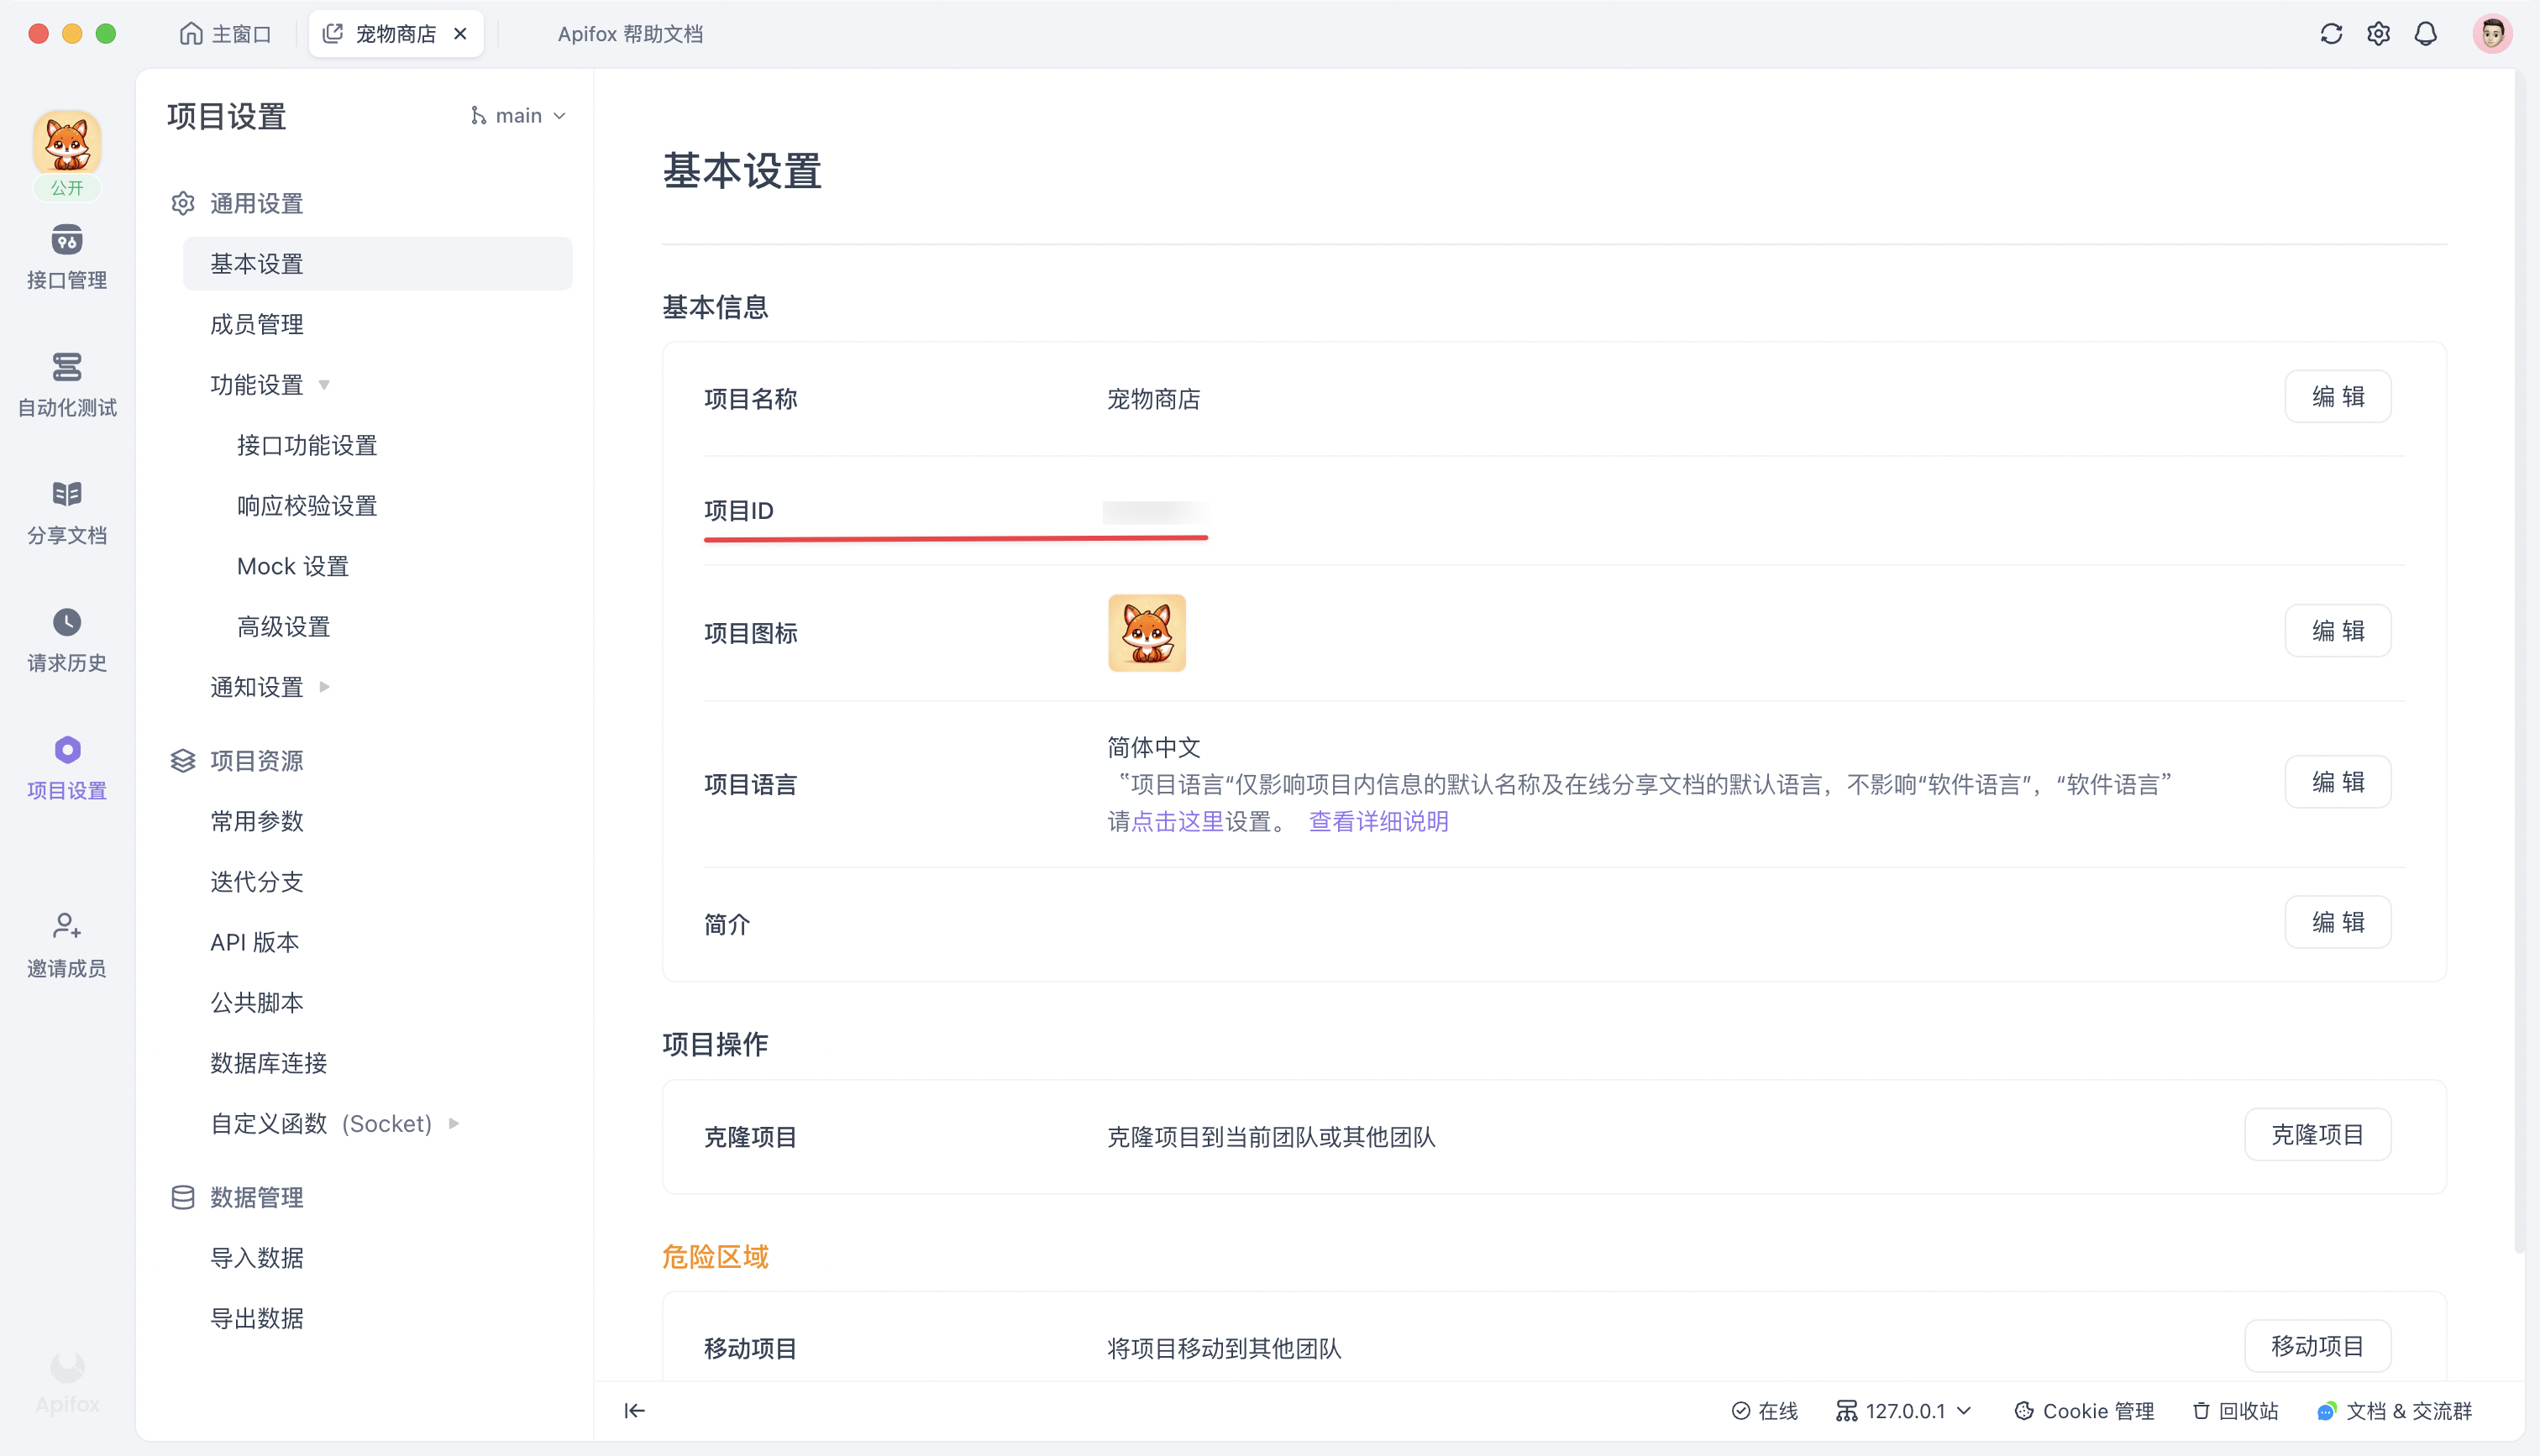
Task: Open notifications via the bell icon
Action: click(2427, 33)
